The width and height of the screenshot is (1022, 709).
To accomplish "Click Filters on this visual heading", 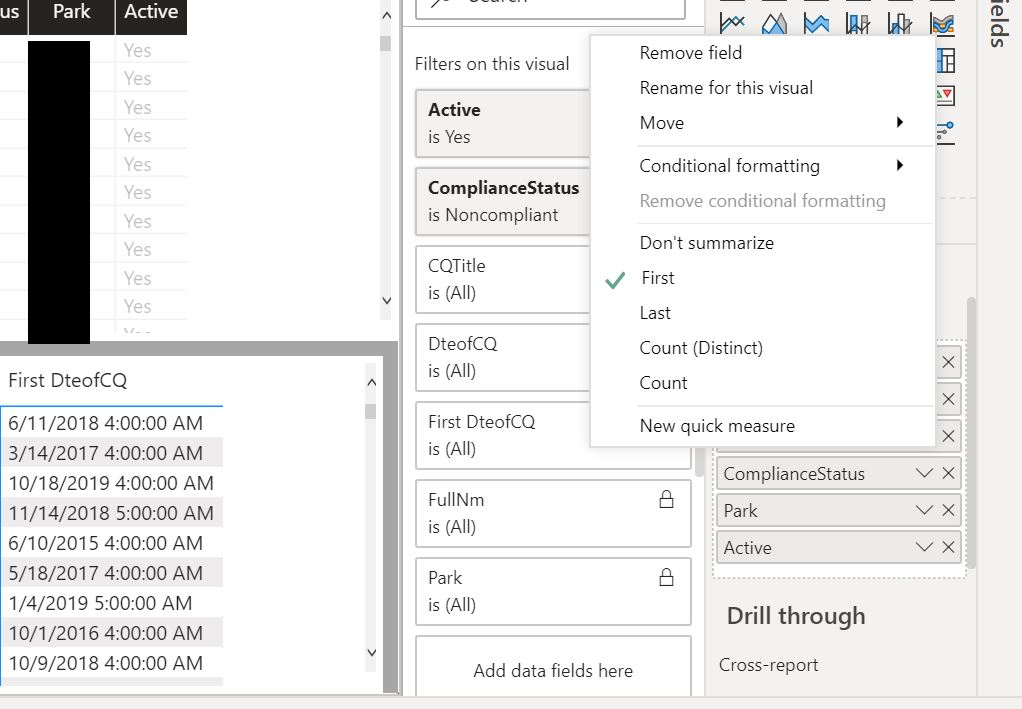I will (492, 64).
